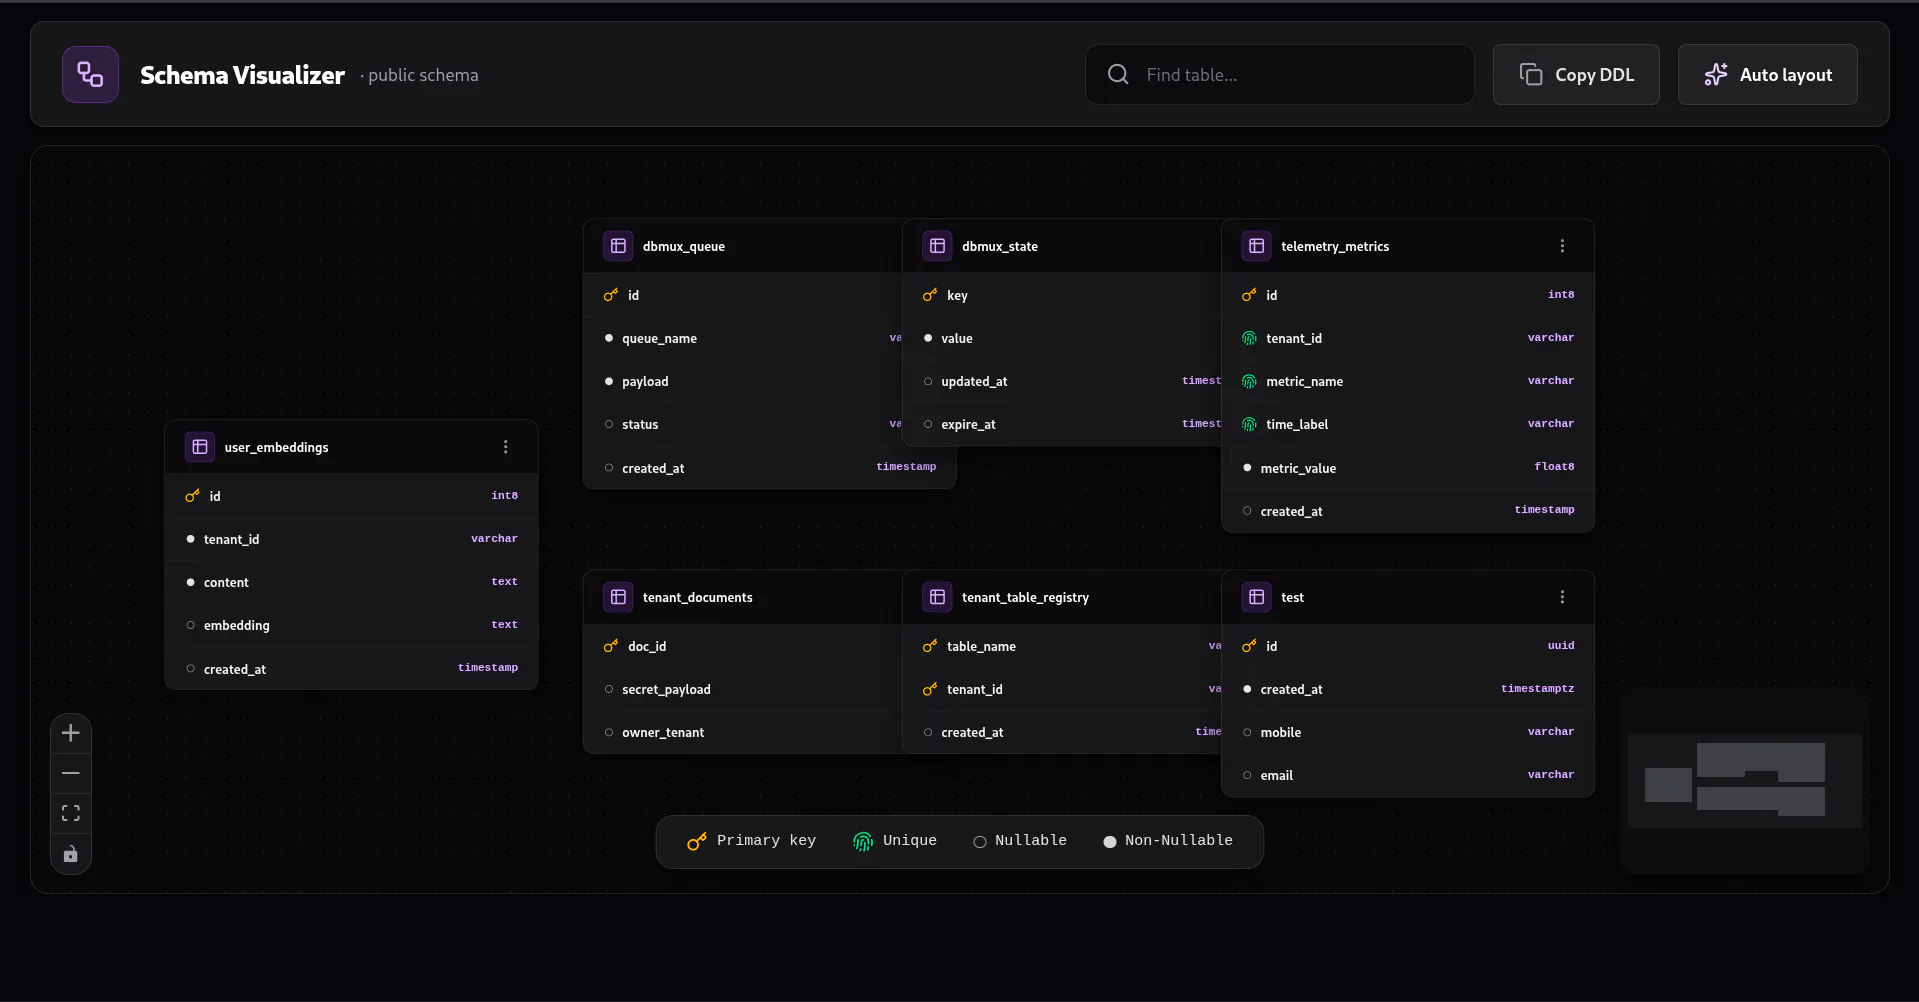This screenshot has height=1002, width=1919.
Task: Select the dbmux_state table header
Action: (x=1062, y=246)
